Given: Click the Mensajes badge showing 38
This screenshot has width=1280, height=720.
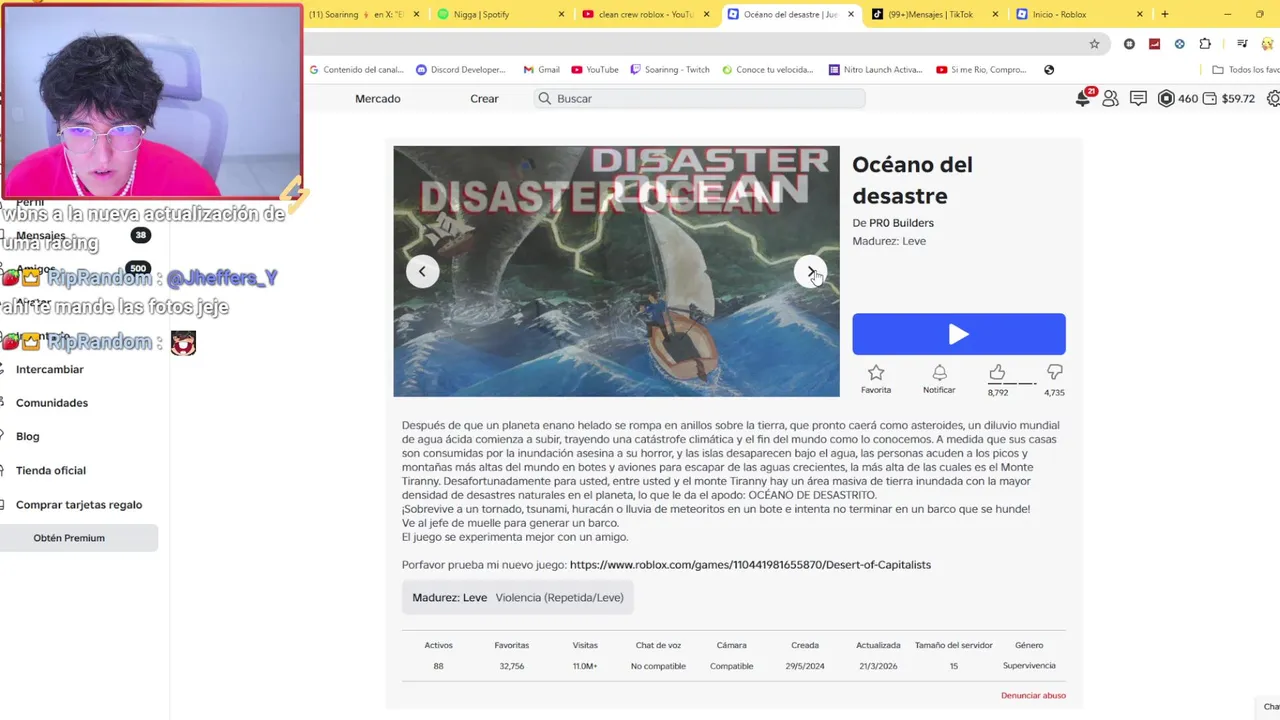Looking at the screenshot, I should click(x=140, y=236).
